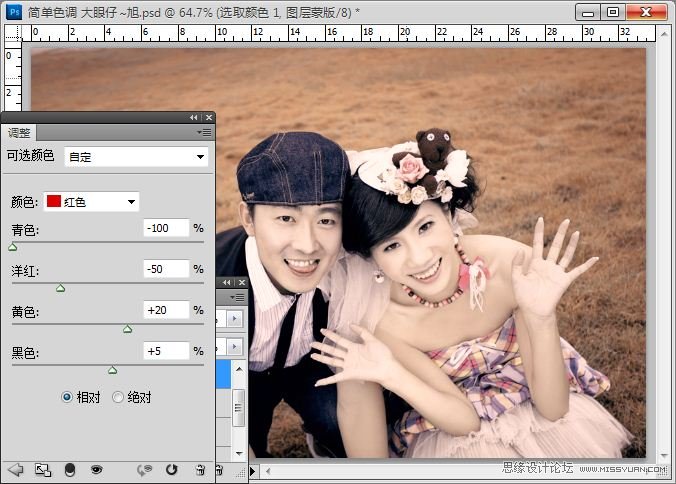This screenshot has width=676, height=484.
Task: Close the layers panel behind adjustments
Action: point(242,283)
